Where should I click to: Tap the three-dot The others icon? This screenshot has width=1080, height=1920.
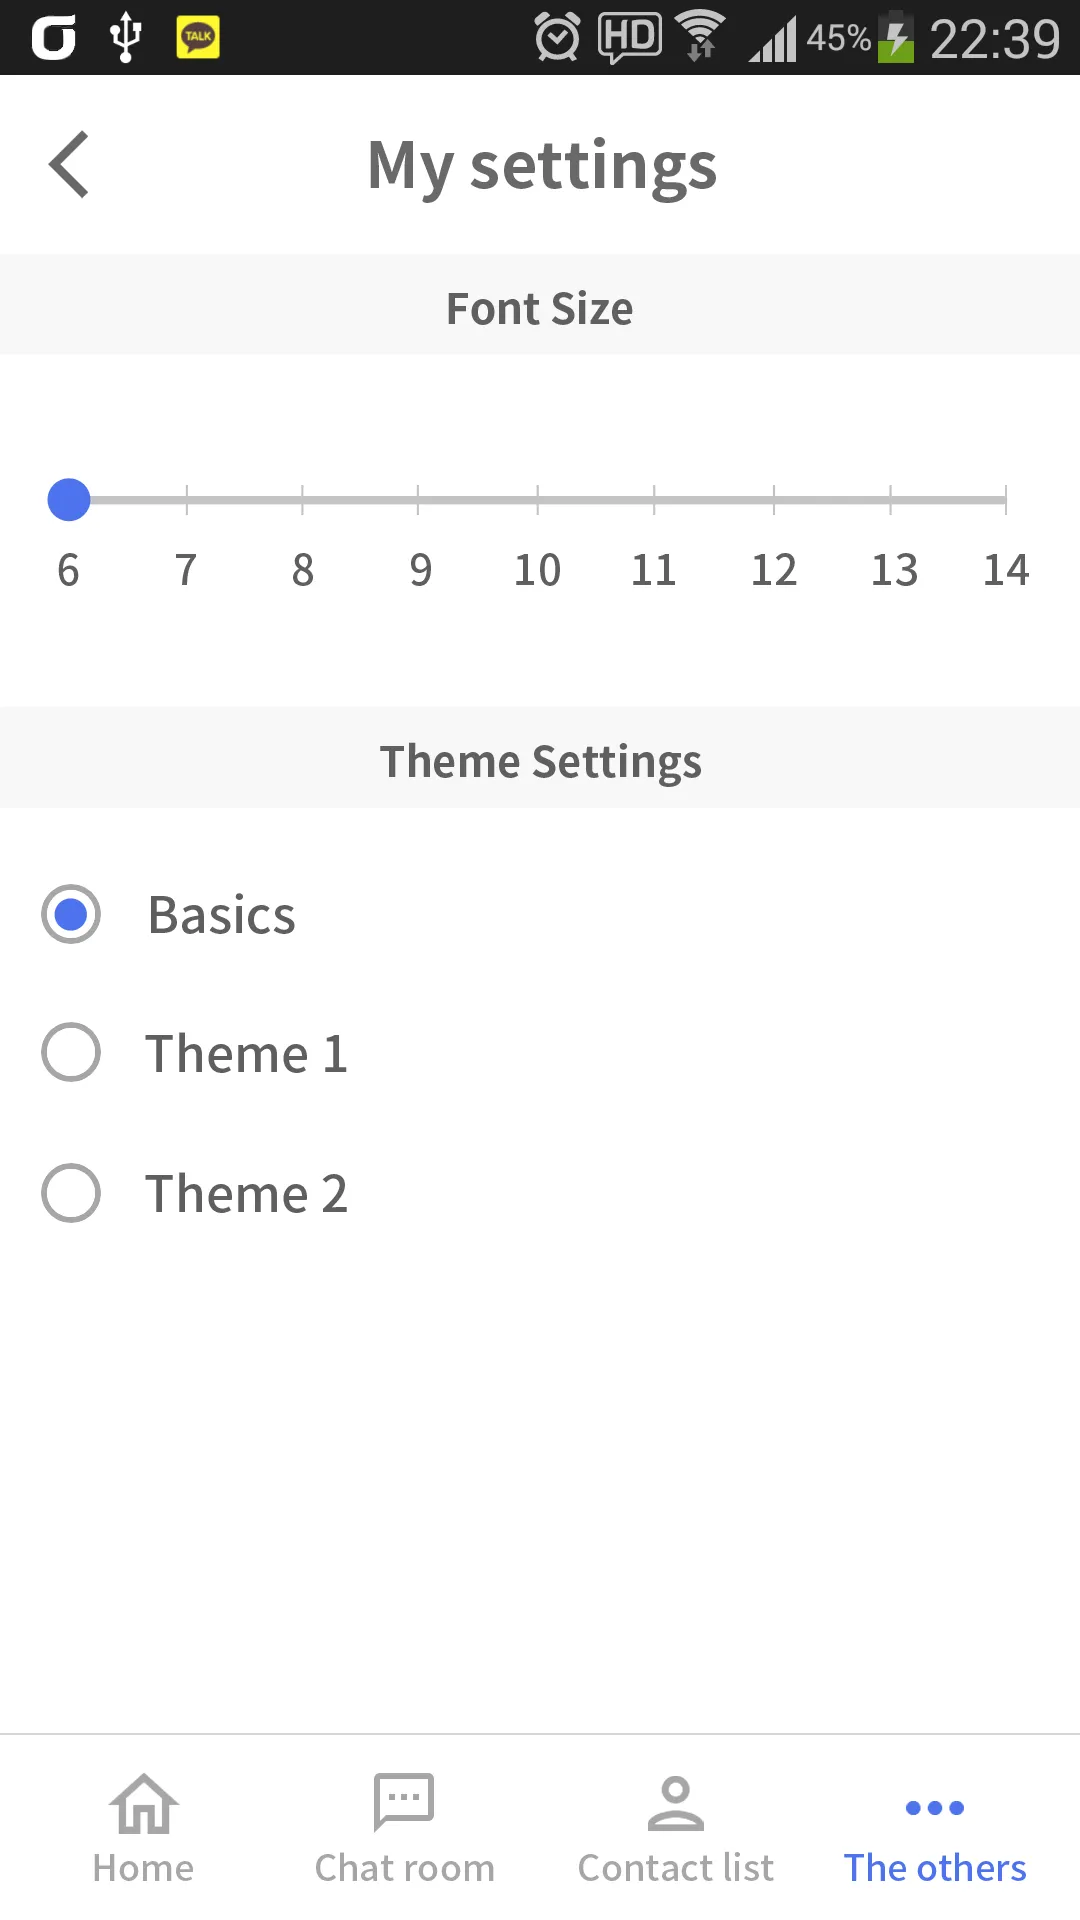tap(934, 1808)
